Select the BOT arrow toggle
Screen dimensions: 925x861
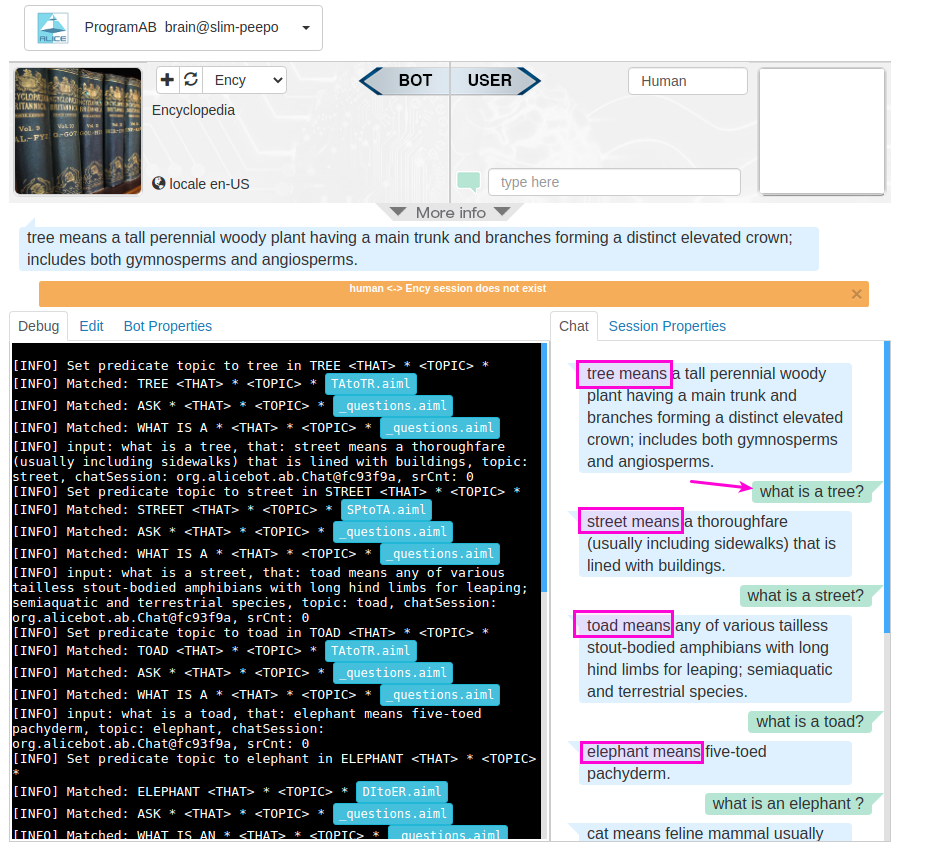click(x=405, y=80)
